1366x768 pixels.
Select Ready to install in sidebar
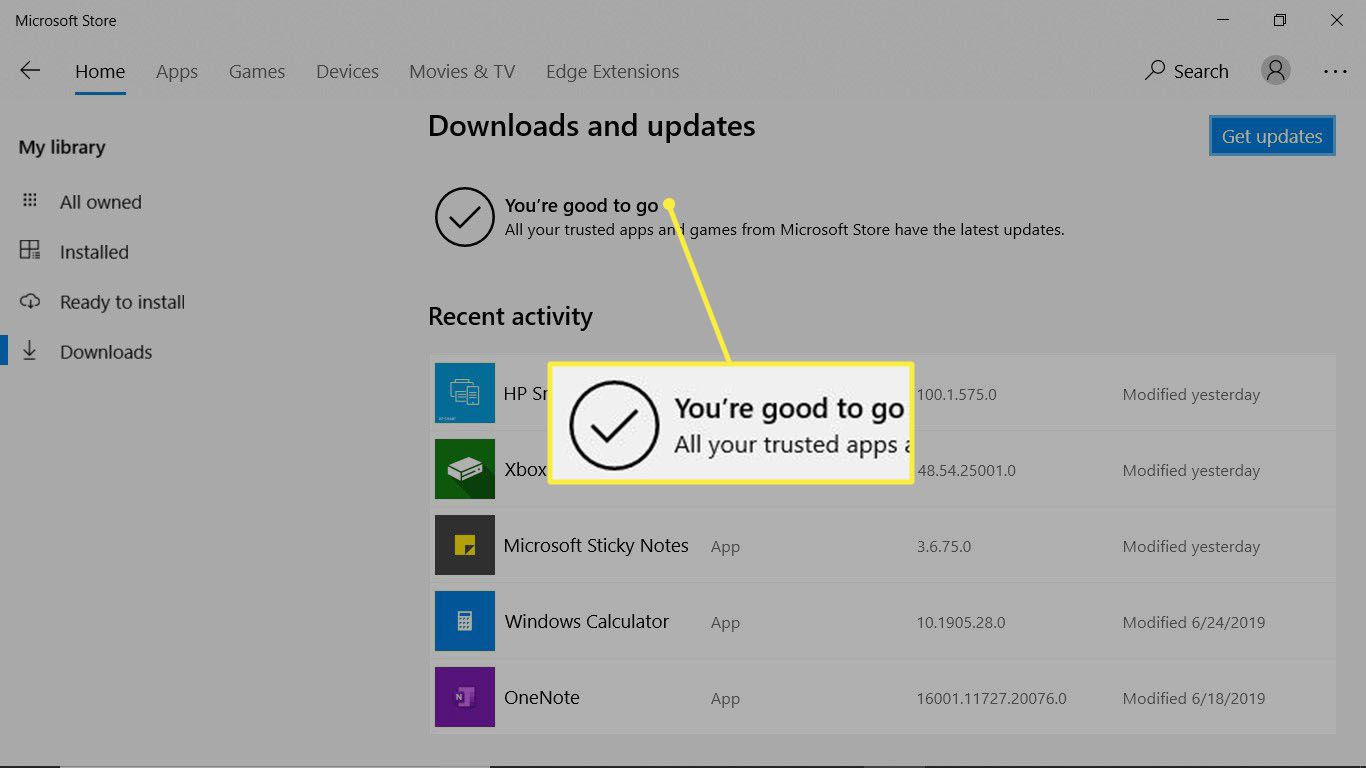122,302
